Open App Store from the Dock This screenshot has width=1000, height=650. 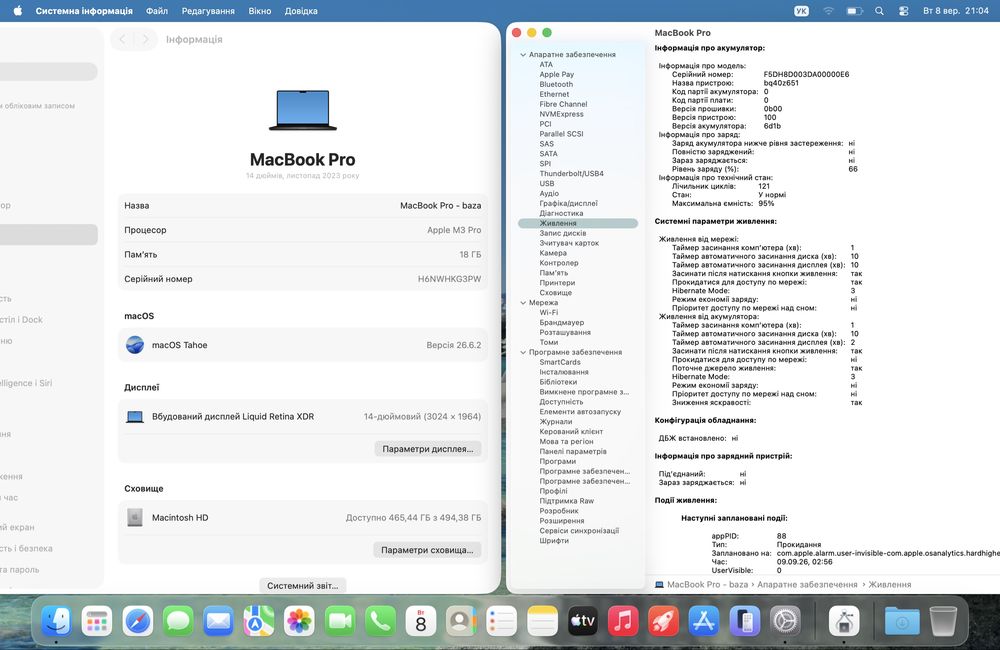[703, 621]
